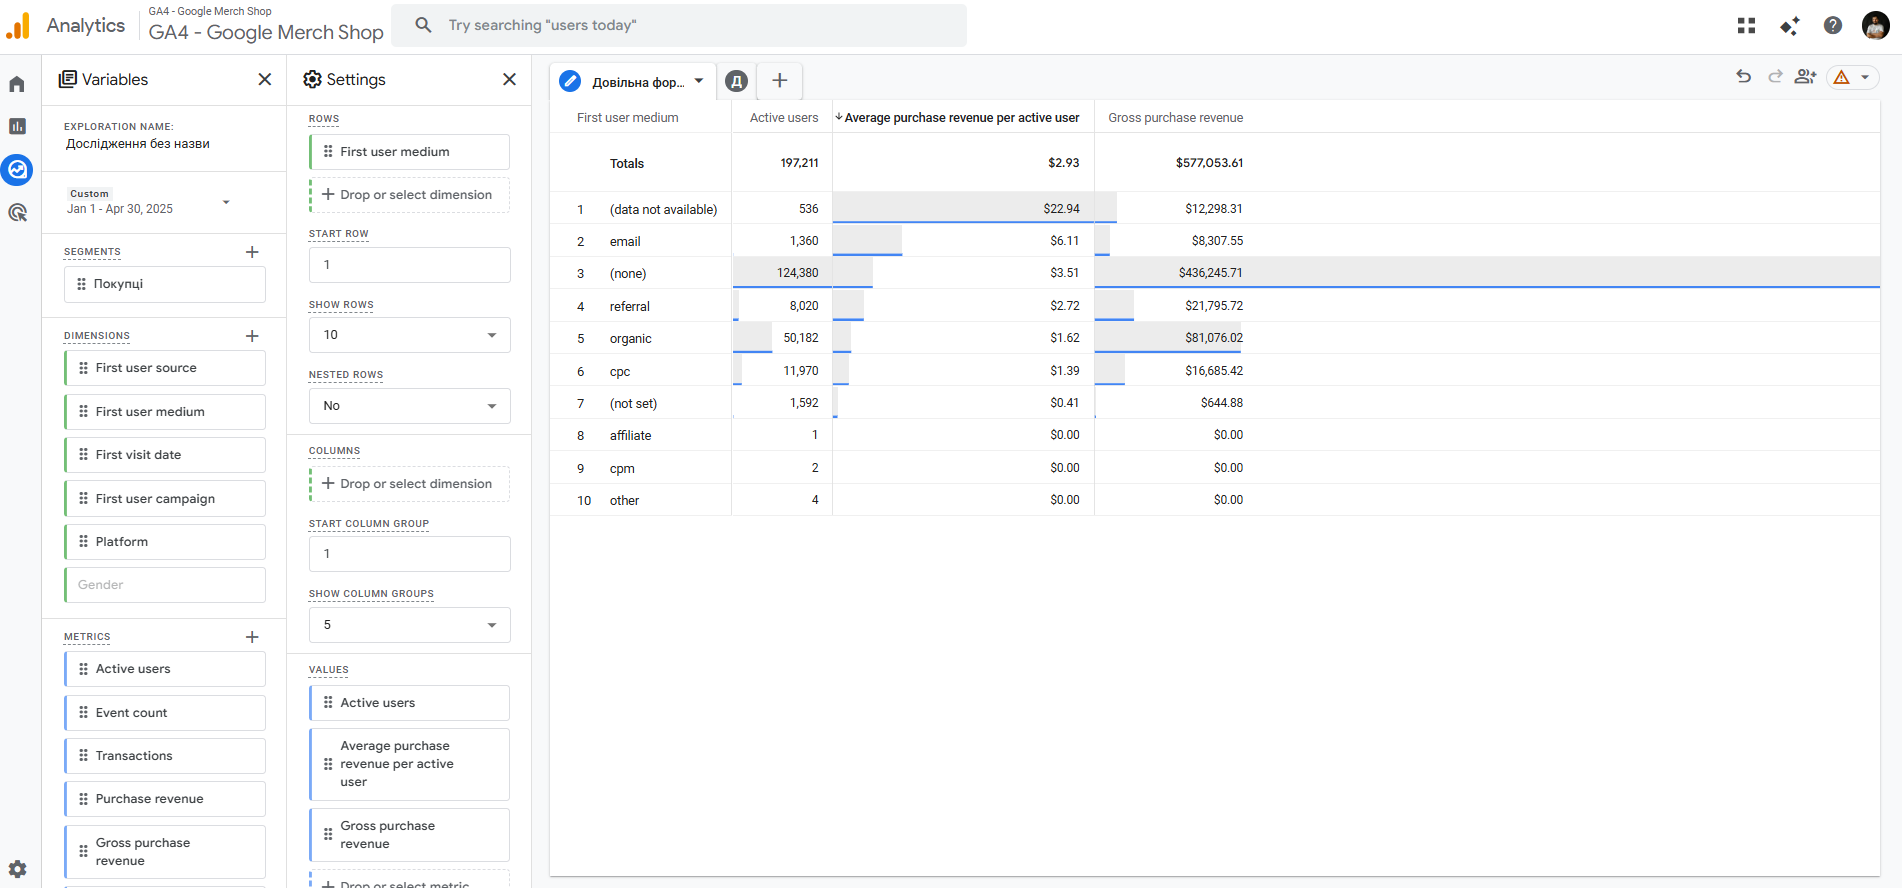The width and height of the screenshot is (1902, 888).
Task: Open the Show Column Groups dropdown
Action: click(x=410, y=625)
